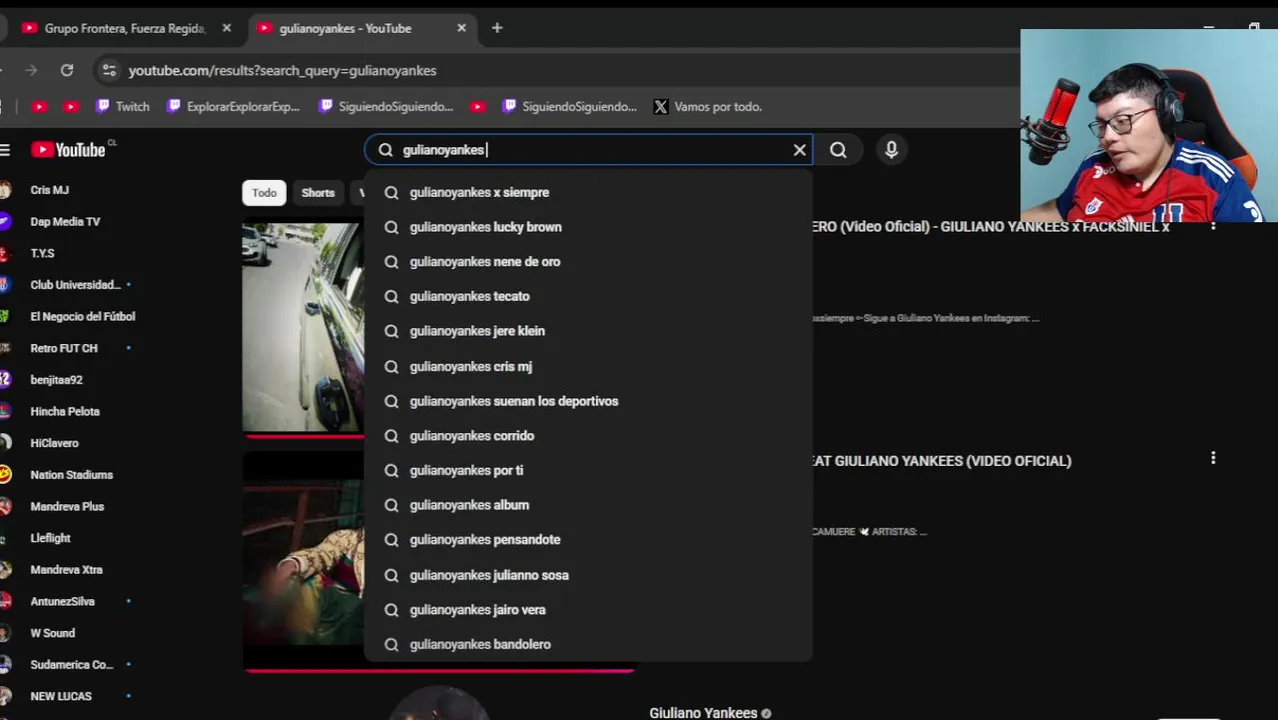The height and width of the screenshot is (720, 1278).
Task: Open benjitaa92 subscription channel
Action: [x=56, y=380]
